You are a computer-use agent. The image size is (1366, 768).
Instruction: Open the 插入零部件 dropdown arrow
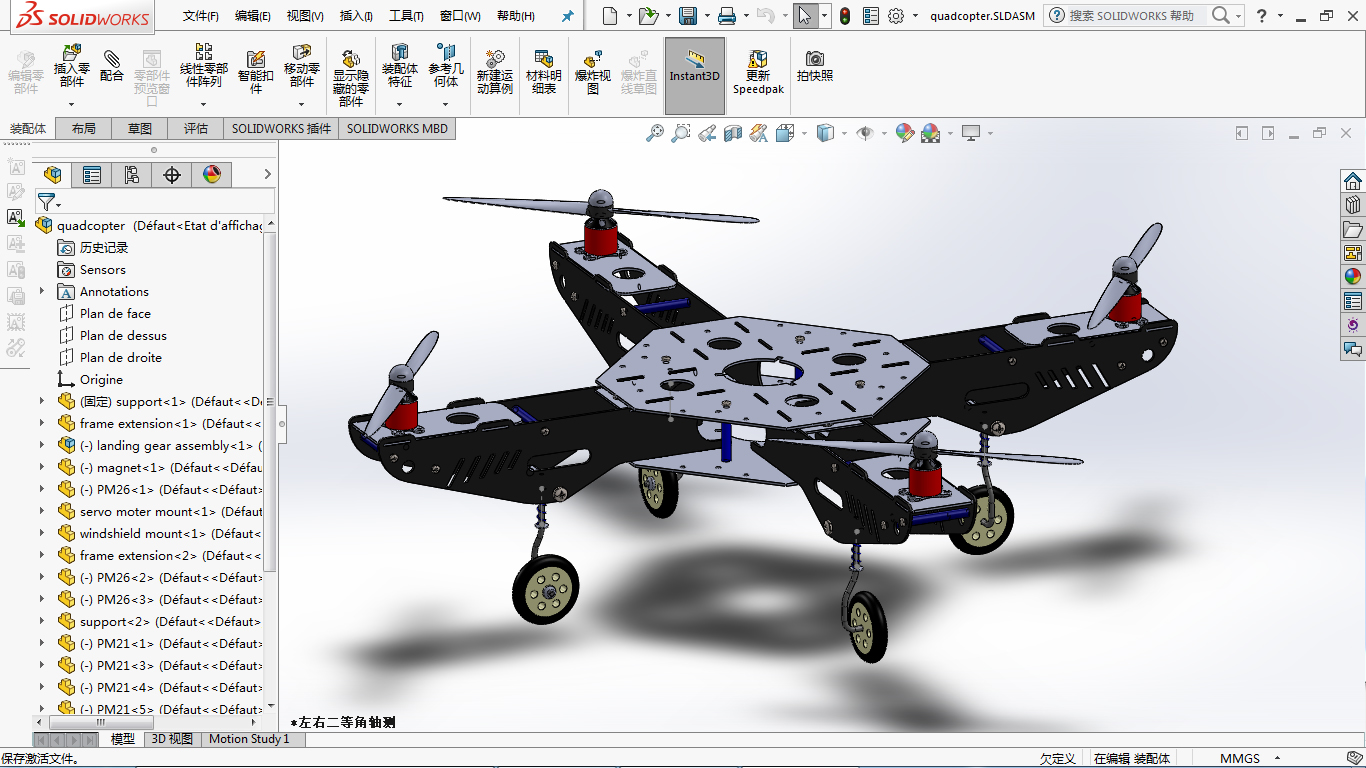pyautogui.click(x=72, y=104)
